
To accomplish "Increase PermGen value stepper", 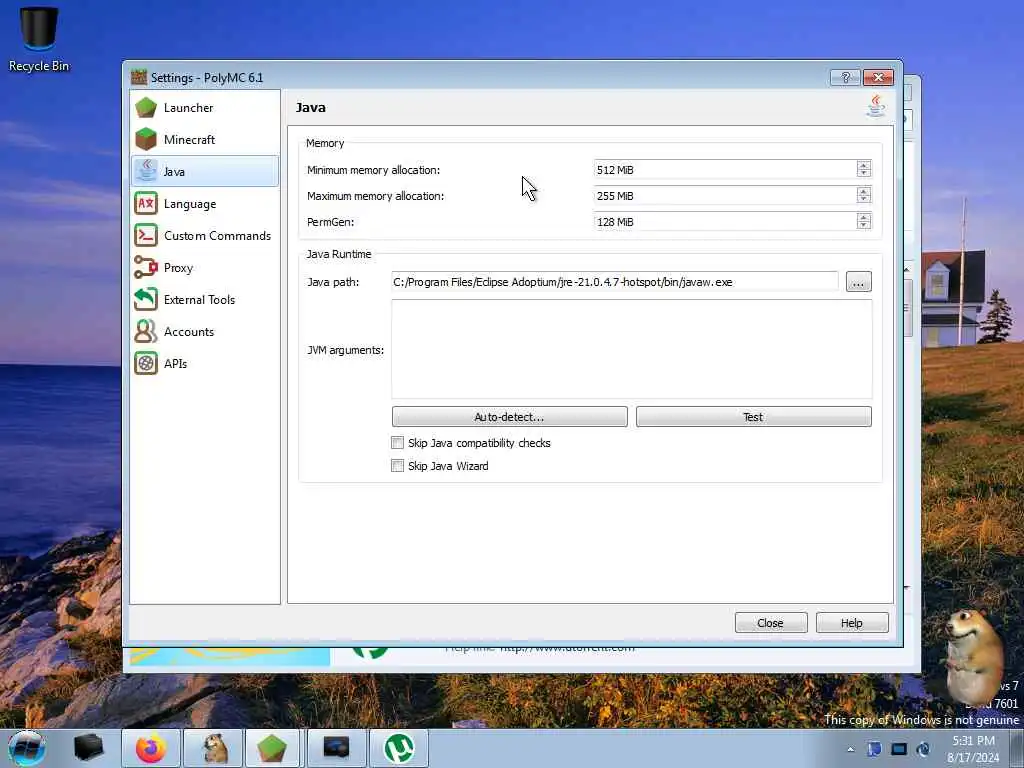I will coord(863,217).
